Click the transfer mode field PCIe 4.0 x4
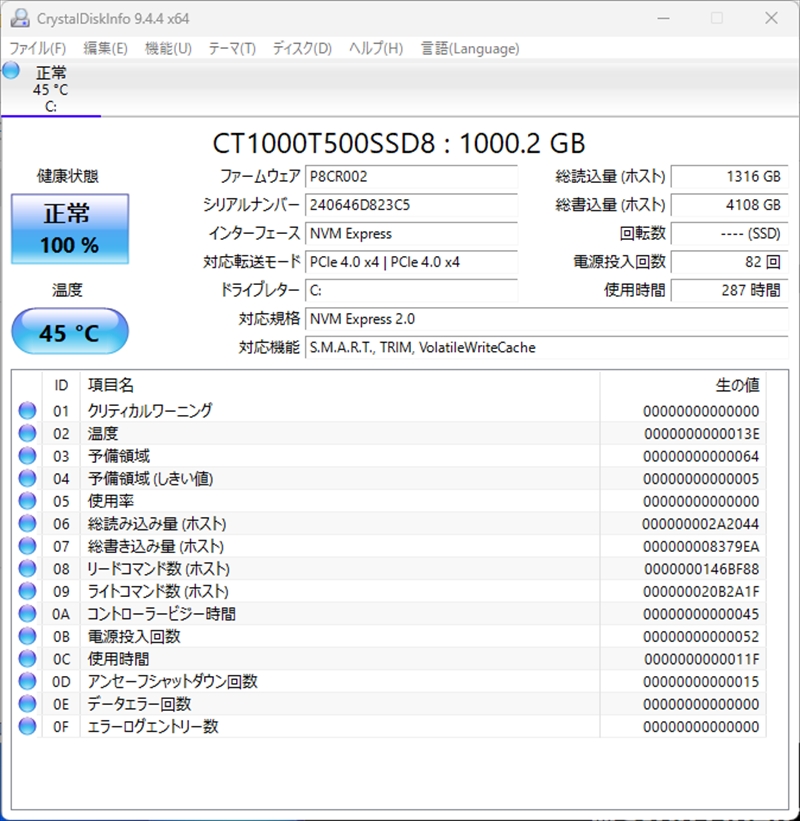Screen dimensions: 800x821 pyautogui.click(x=412, y=262)
